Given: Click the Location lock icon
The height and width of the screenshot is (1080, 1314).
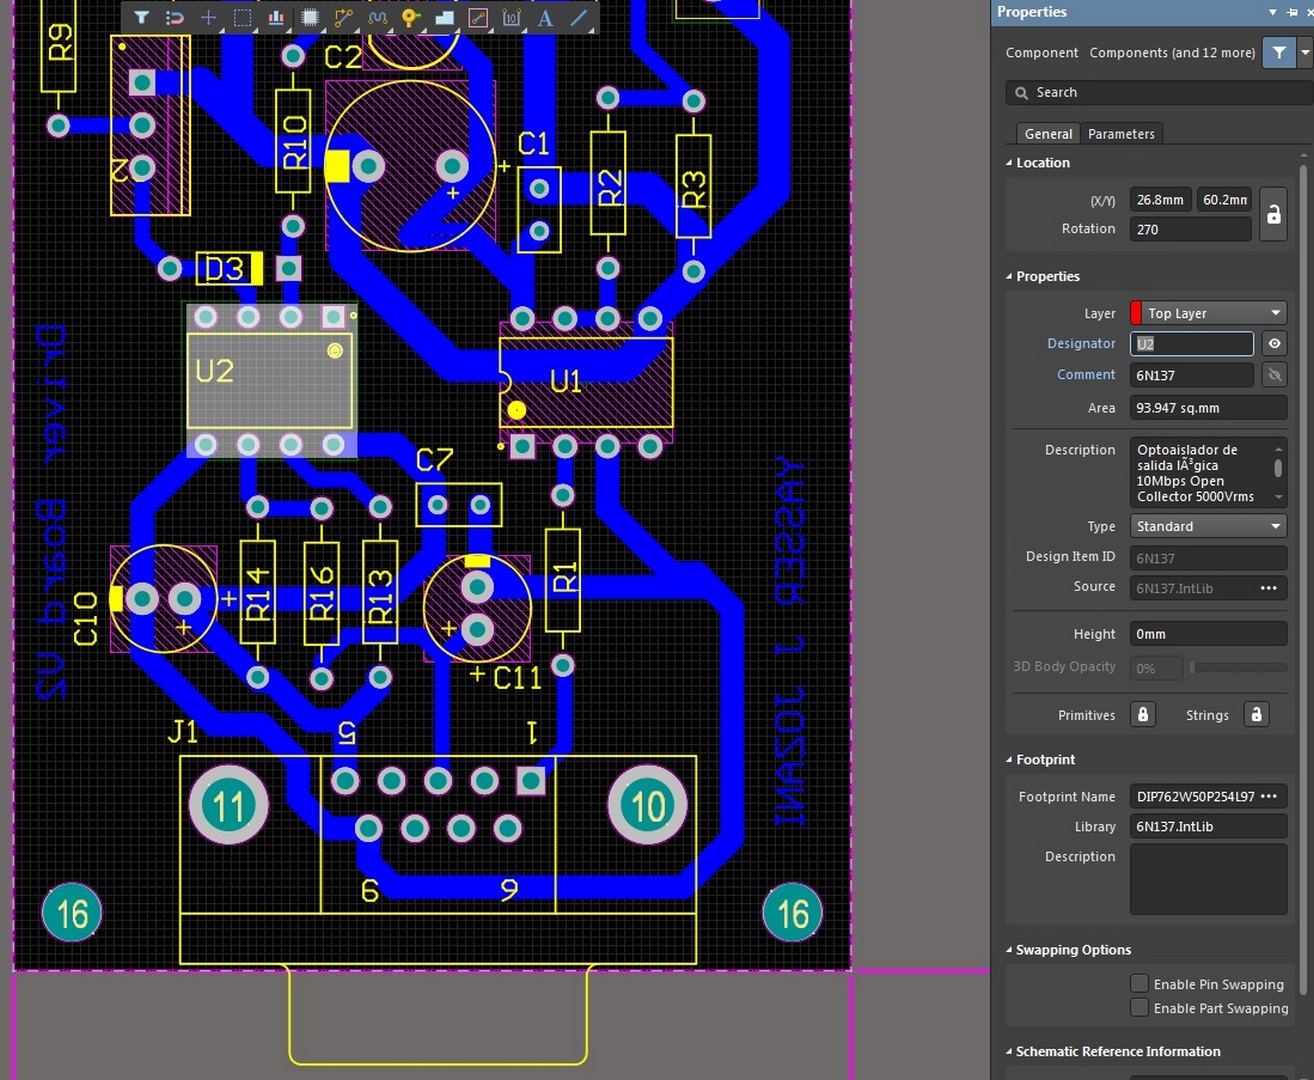Looking at the screenshot, I should pyautogui.click(x=1273, y=214).
